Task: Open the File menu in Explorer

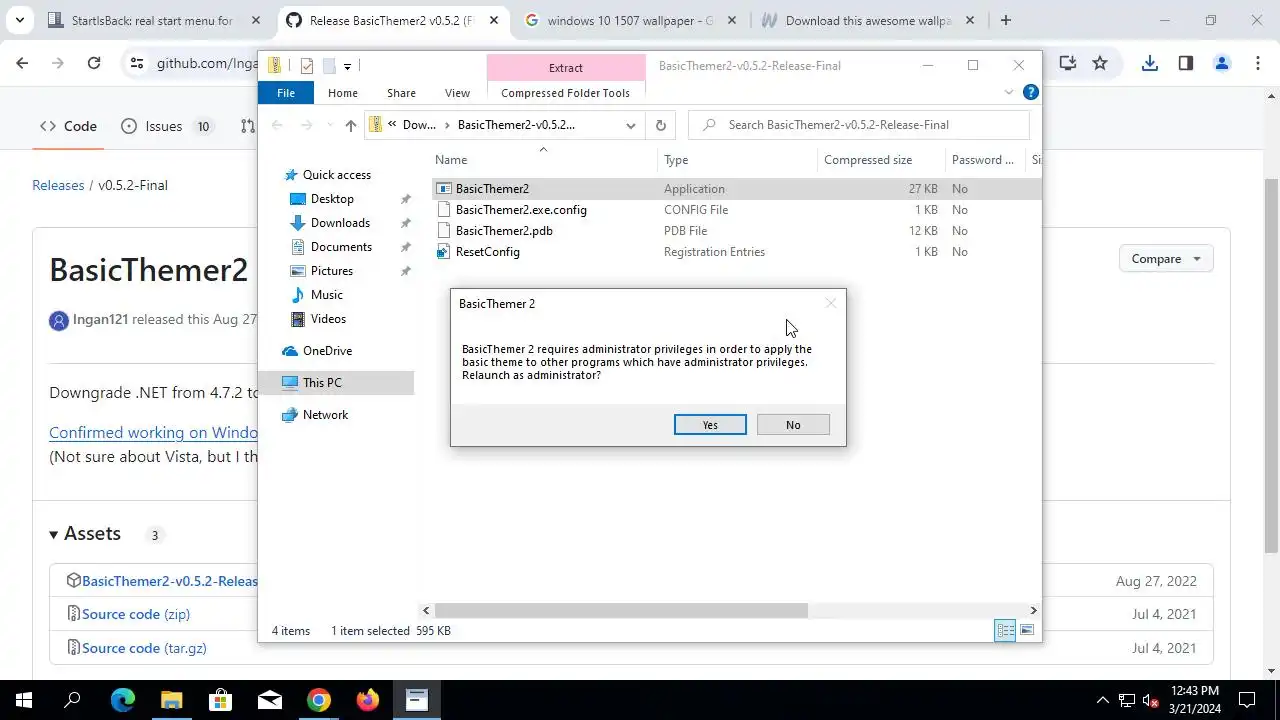Action: (286, 93)
